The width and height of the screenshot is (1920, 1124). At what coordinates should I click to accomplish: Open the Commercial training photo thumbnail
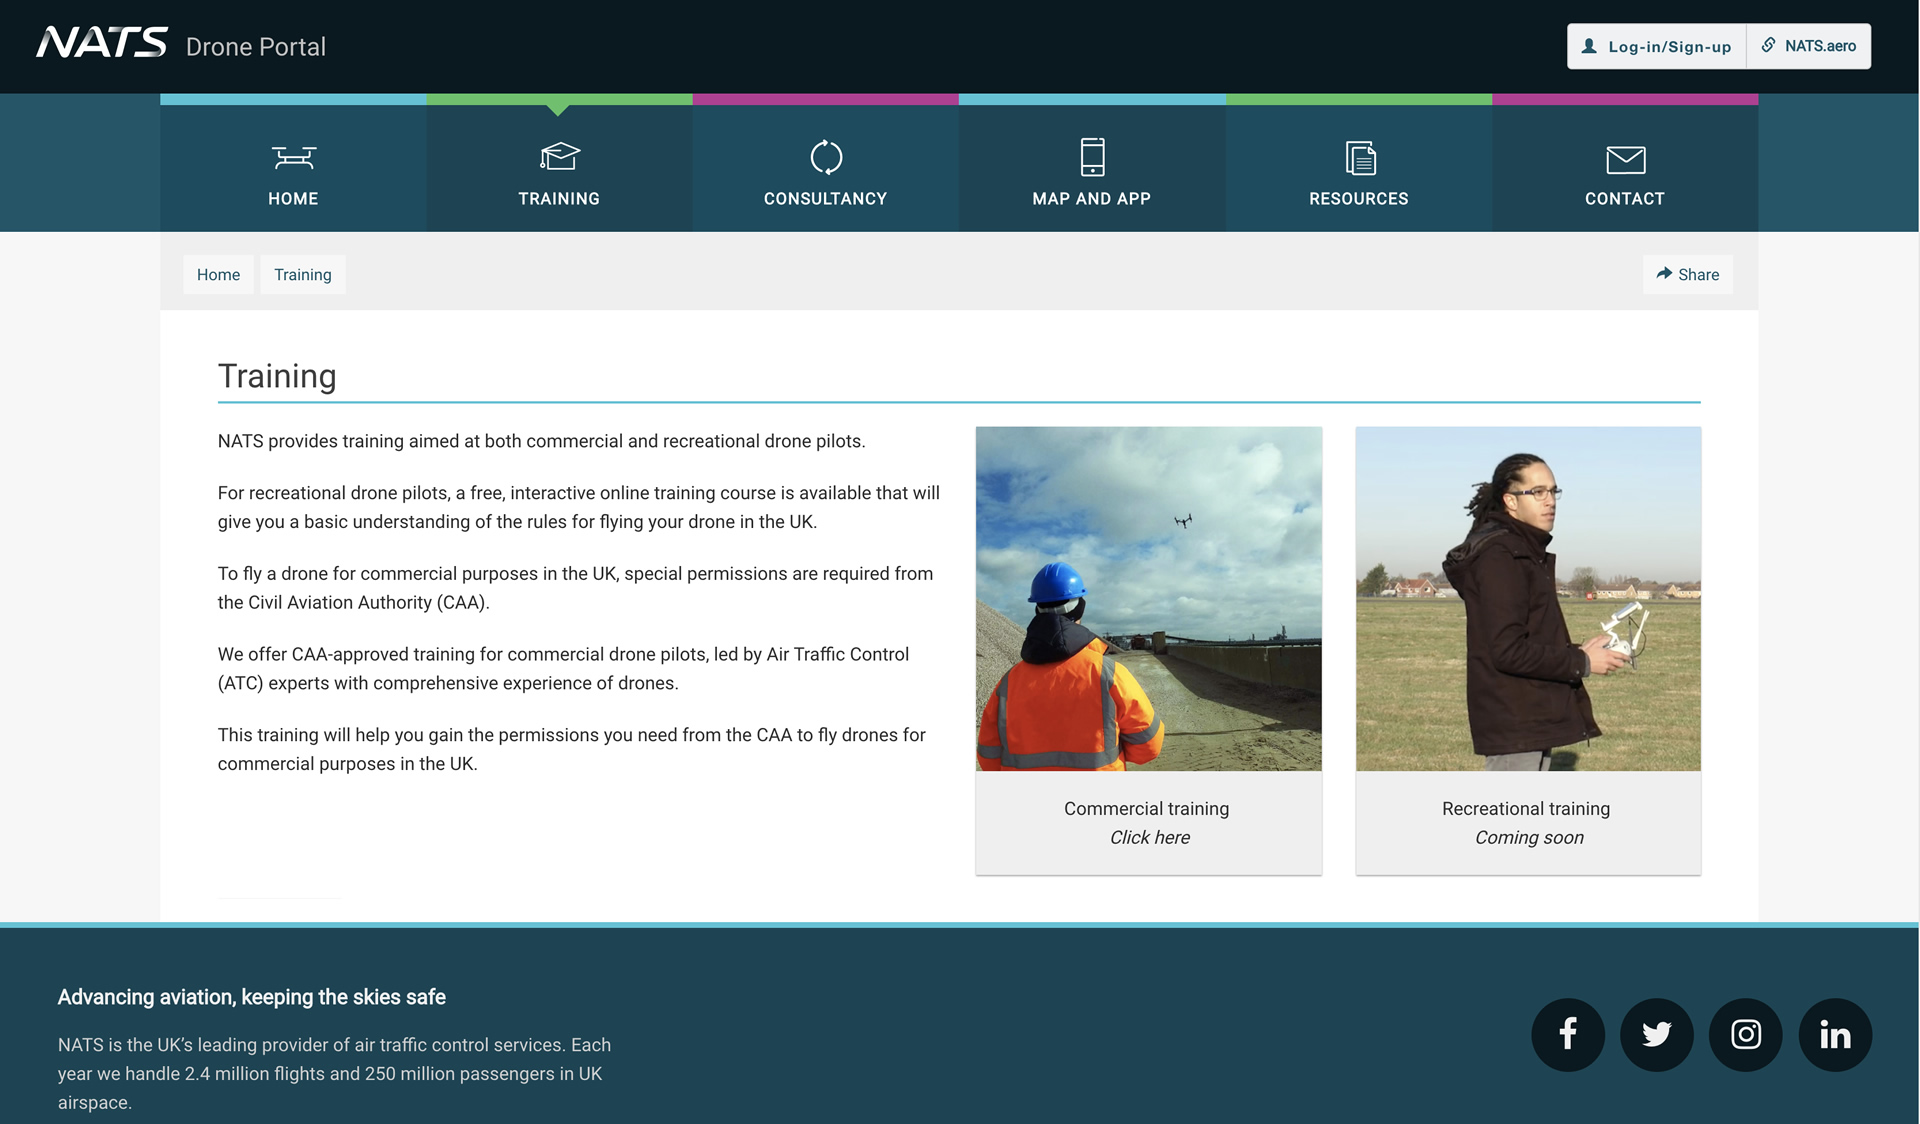[x=1149, y=599]
